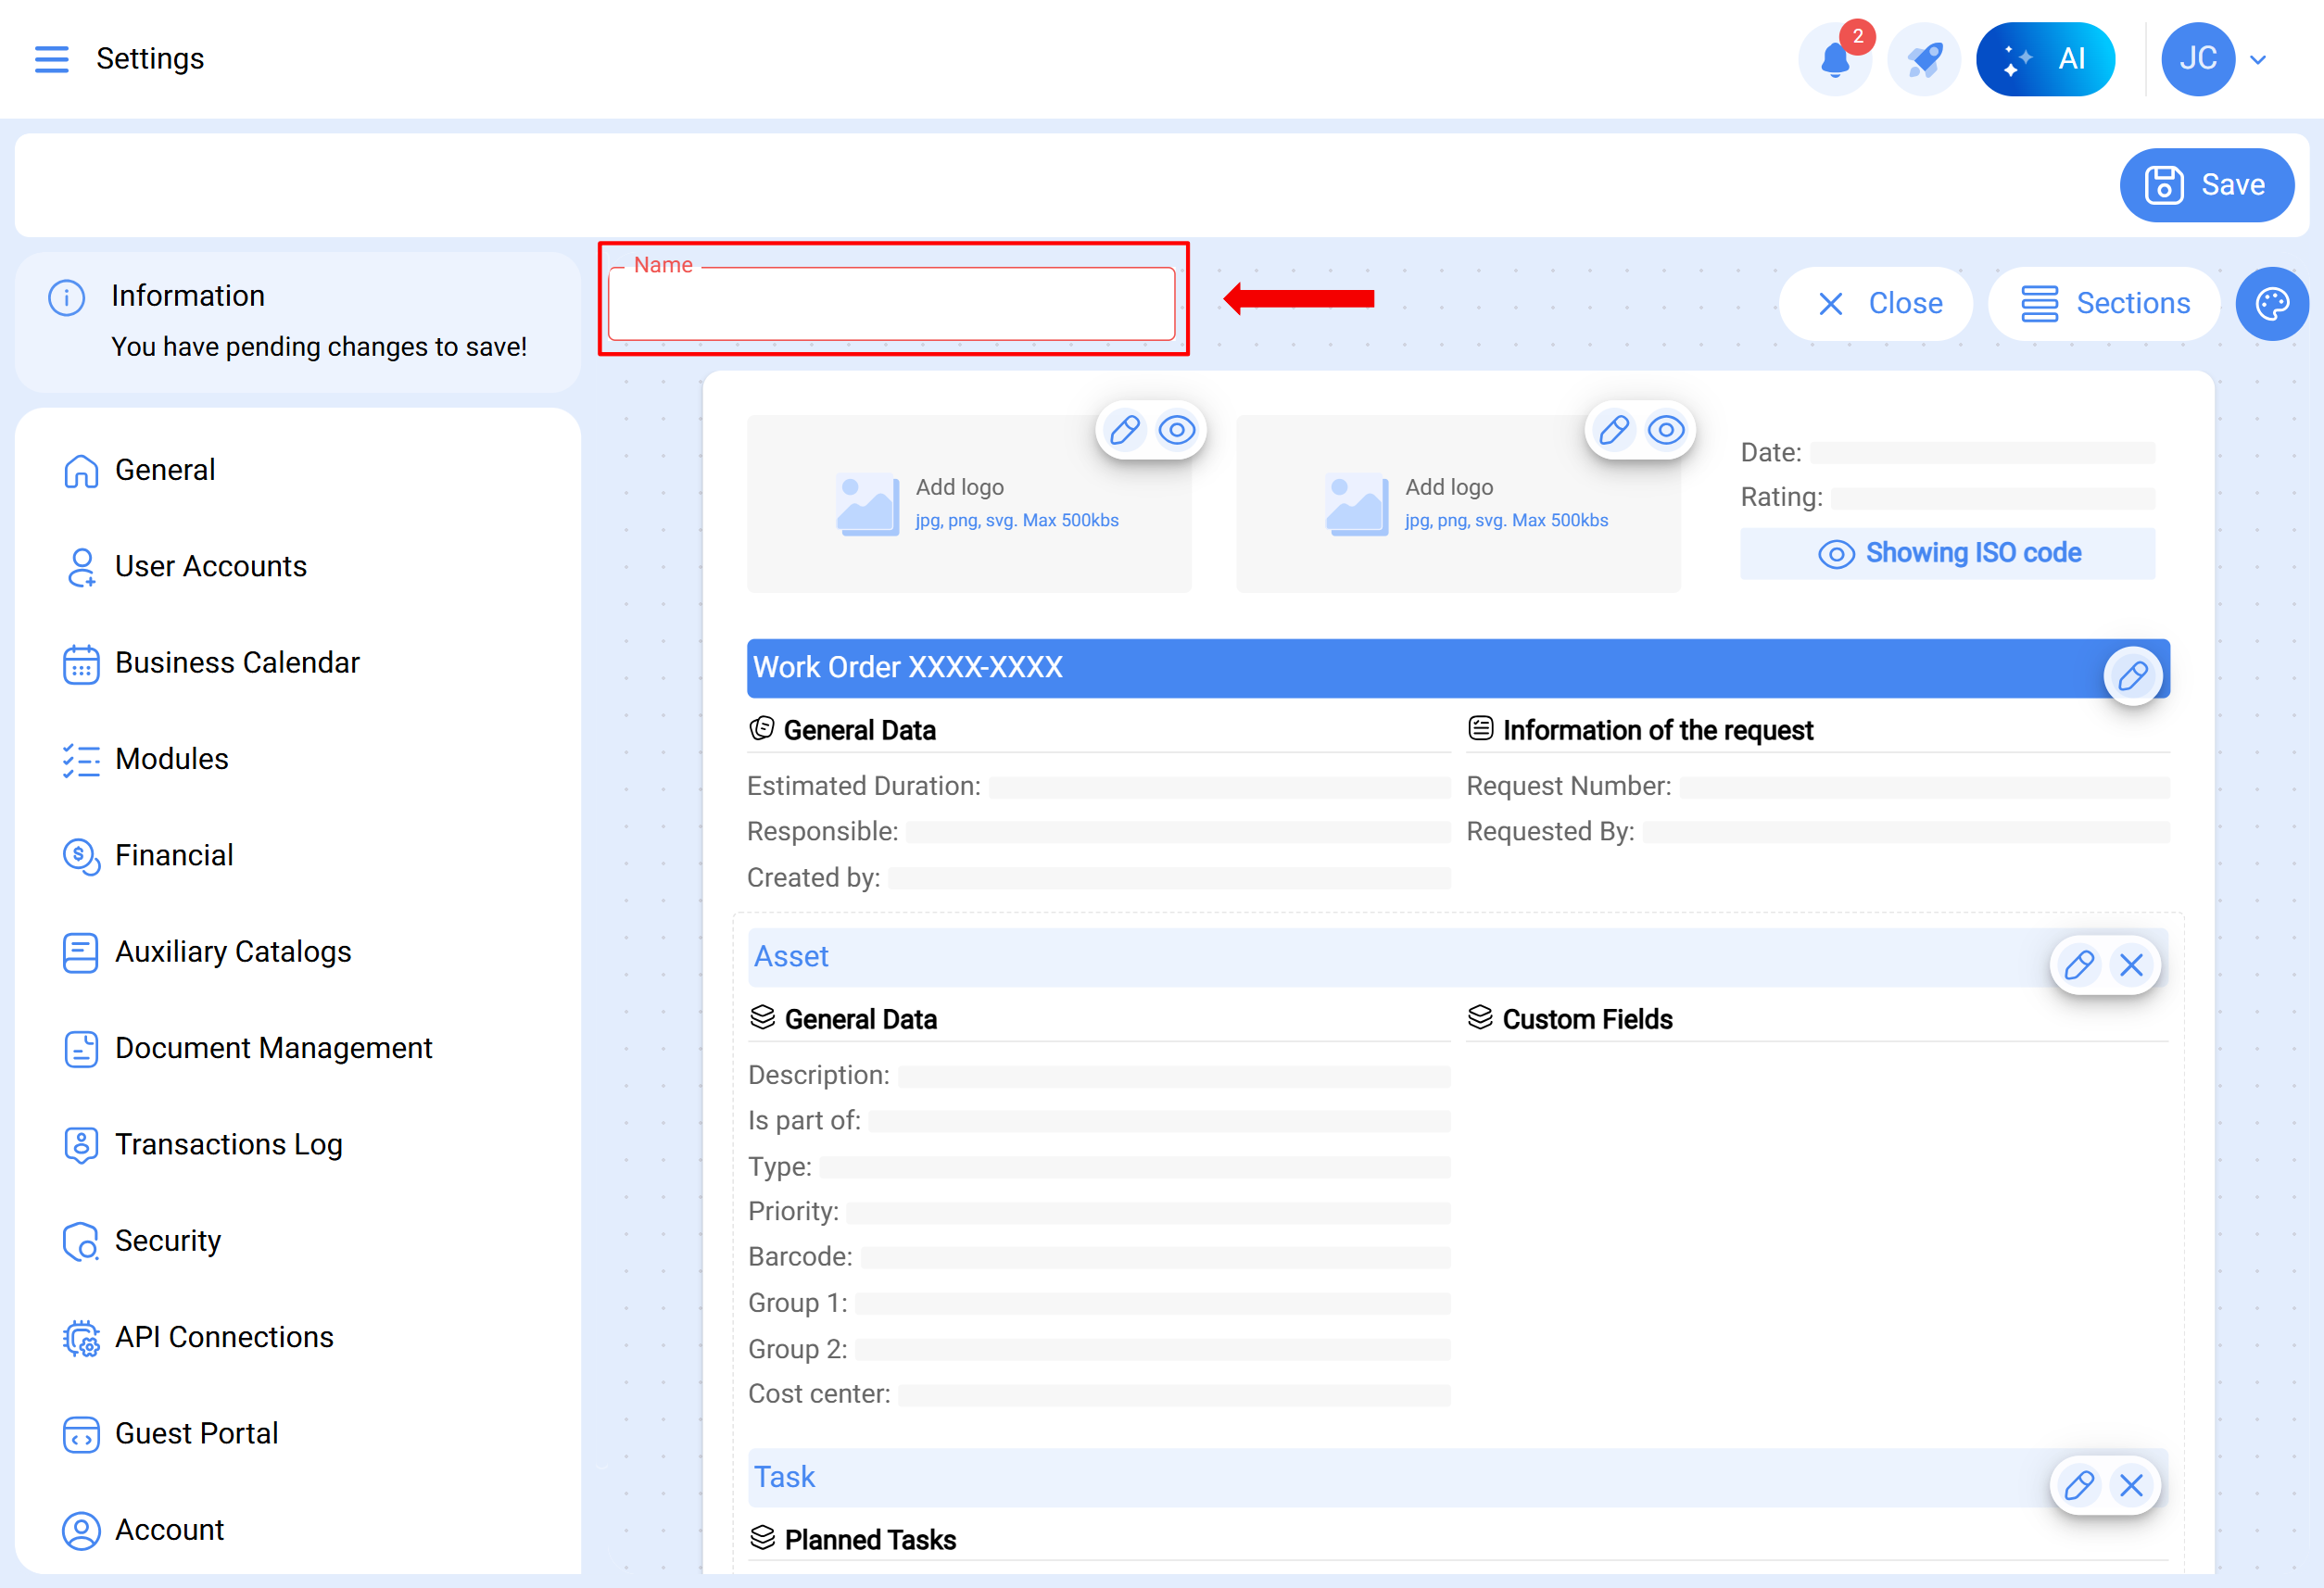Click inside the highlighted Name field
The image size is (2324, 1588).
(x=893, y=303)
